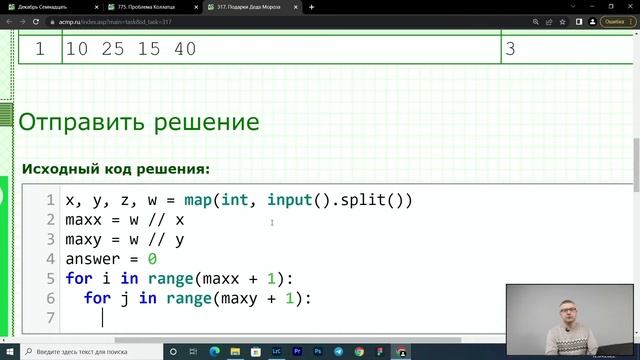This screenshot has width=640, height=360.
Task: Open File Explorer from the taskbar
Action: 235,351
